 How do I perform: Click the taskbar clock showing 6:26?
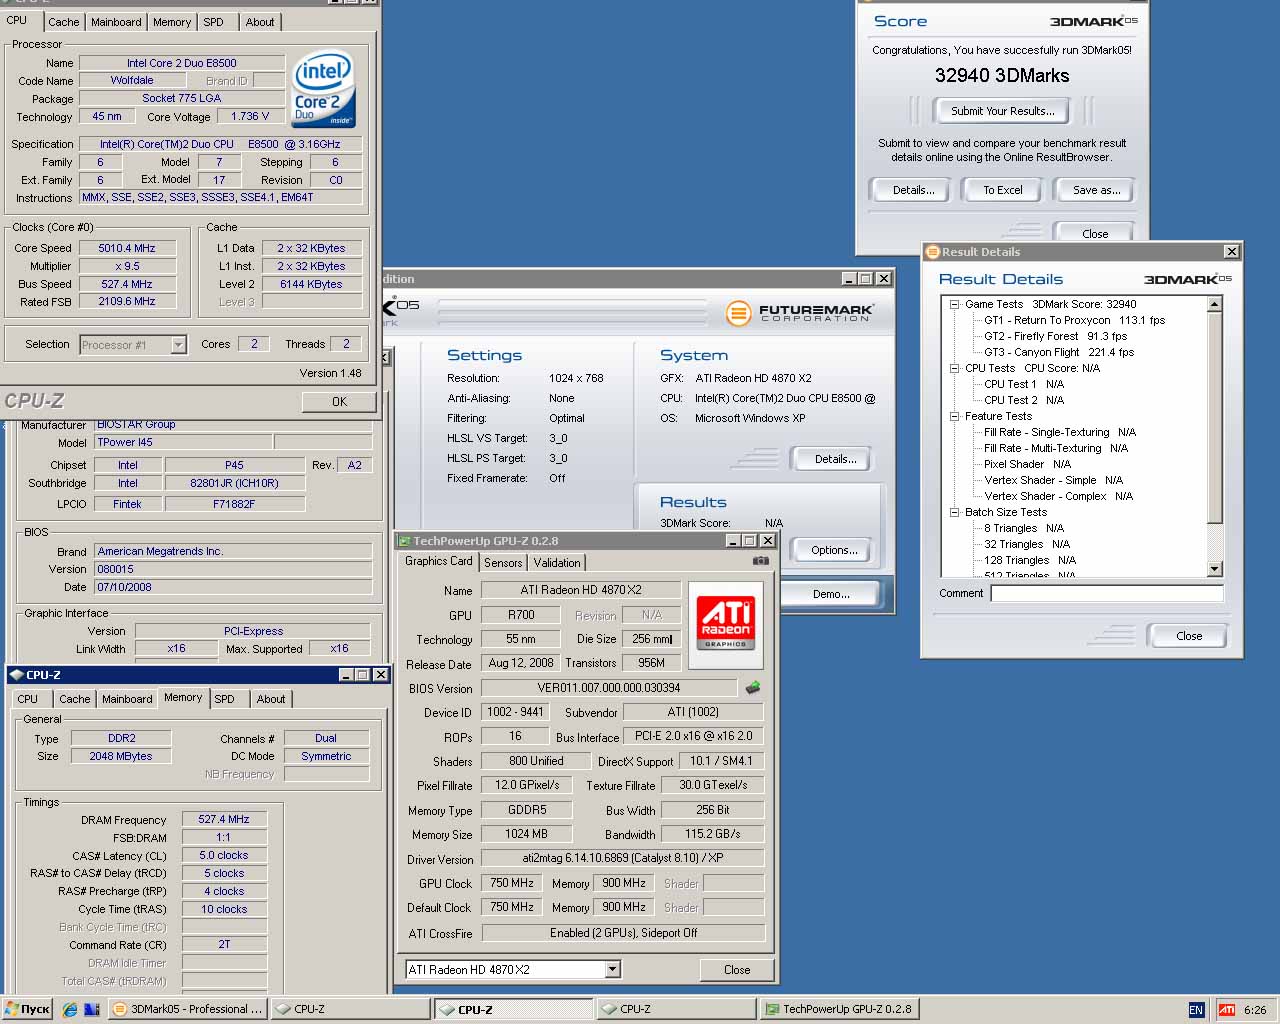click(1256, 1010)
